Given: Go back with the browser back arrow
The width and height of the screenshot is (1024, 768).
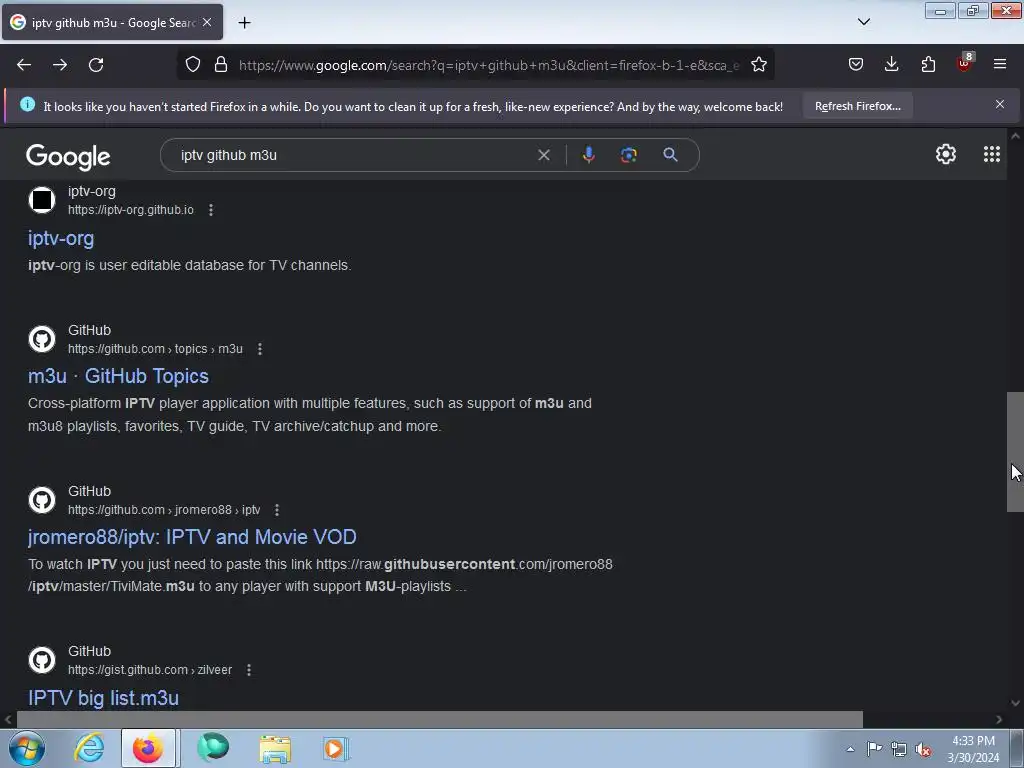Looking at the screenshot, I should [x=24, y=65].
